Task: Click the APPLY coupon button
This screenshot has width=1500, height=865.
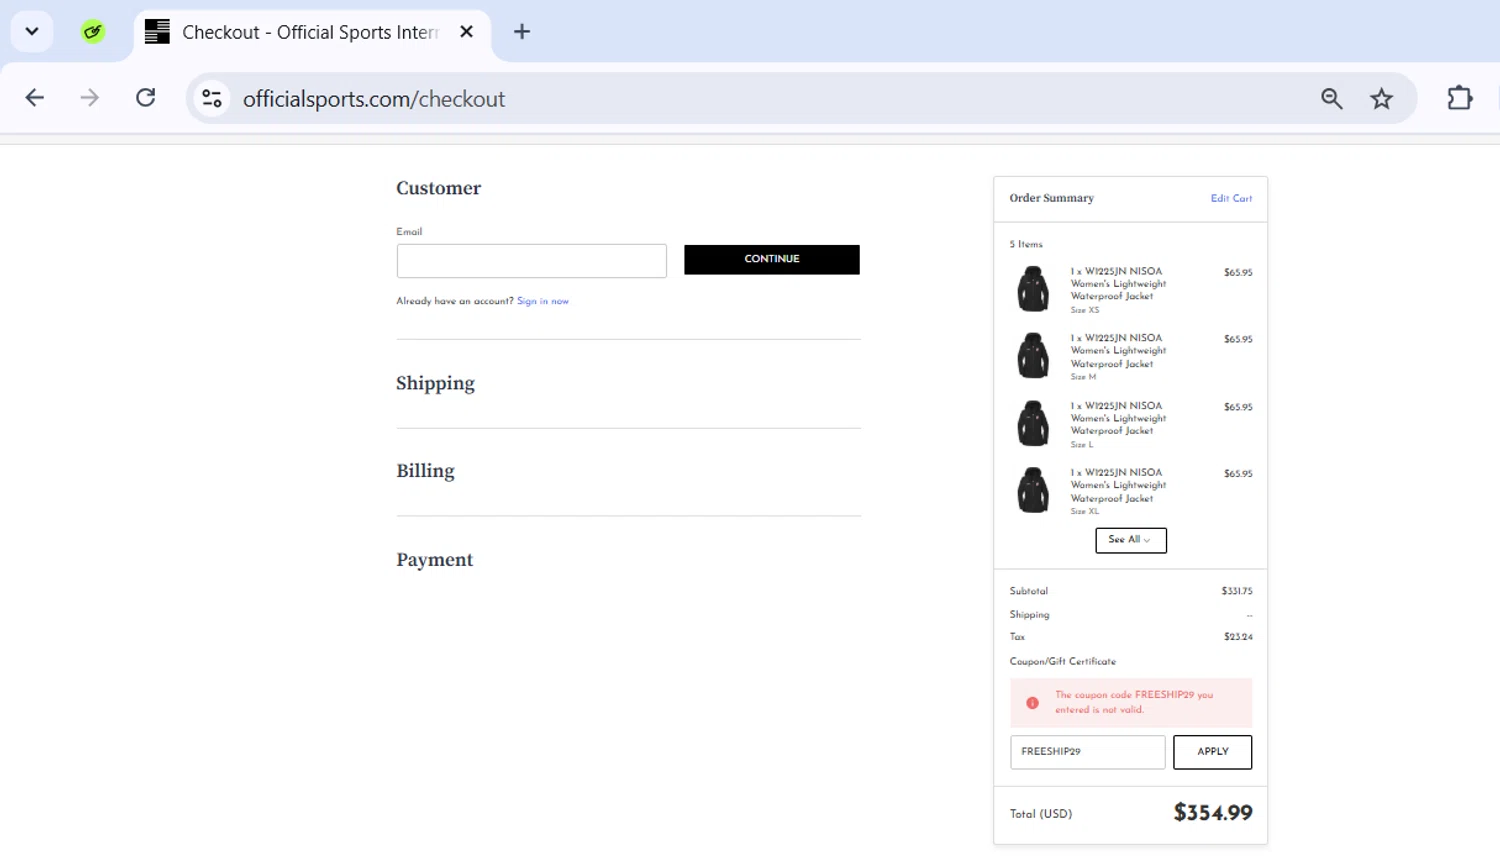Action: pyautogui.click(x=1212, y=752)
